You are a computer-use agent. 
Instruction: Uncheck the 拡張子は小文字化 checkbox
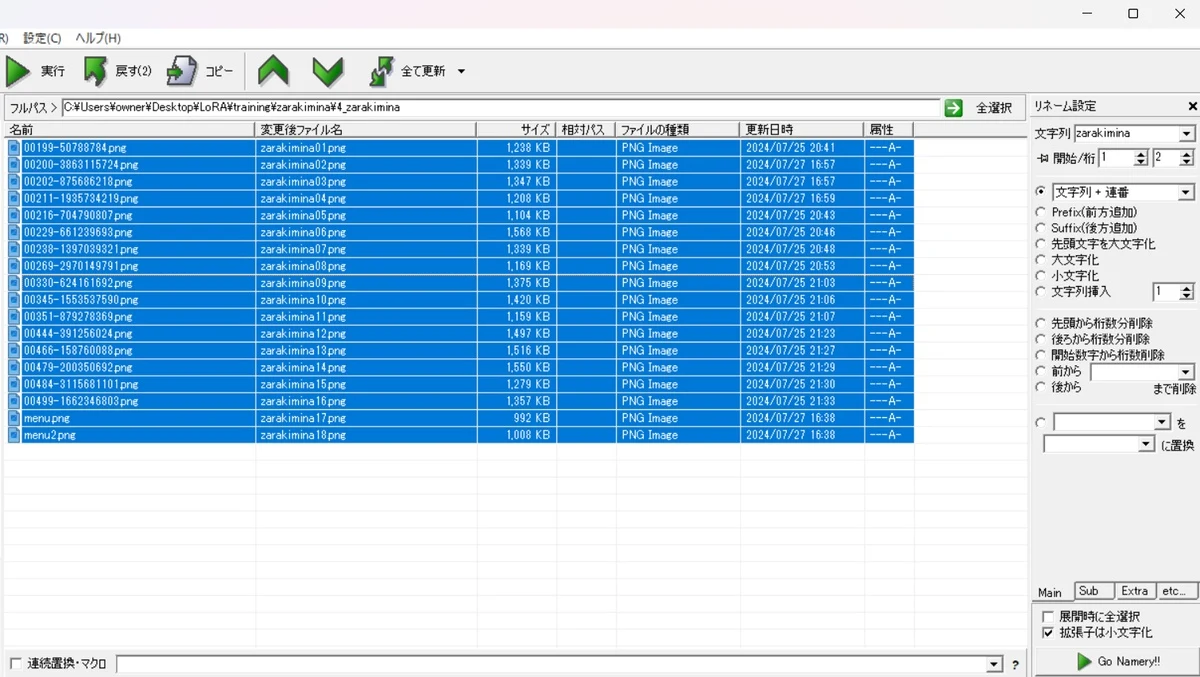tap(1047, 633)
